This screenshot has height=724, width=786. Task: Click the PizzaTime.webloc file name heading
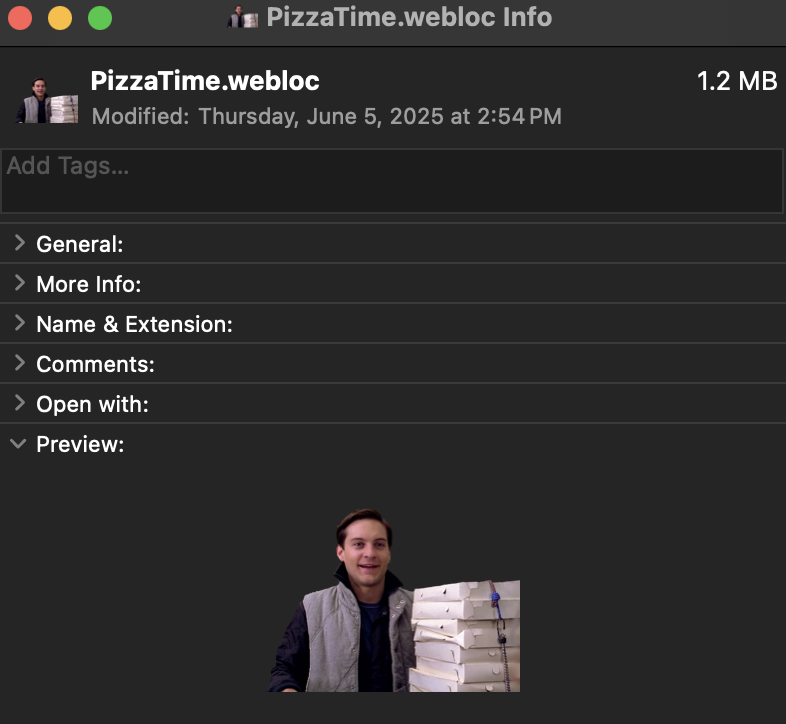tap(205, 80)
